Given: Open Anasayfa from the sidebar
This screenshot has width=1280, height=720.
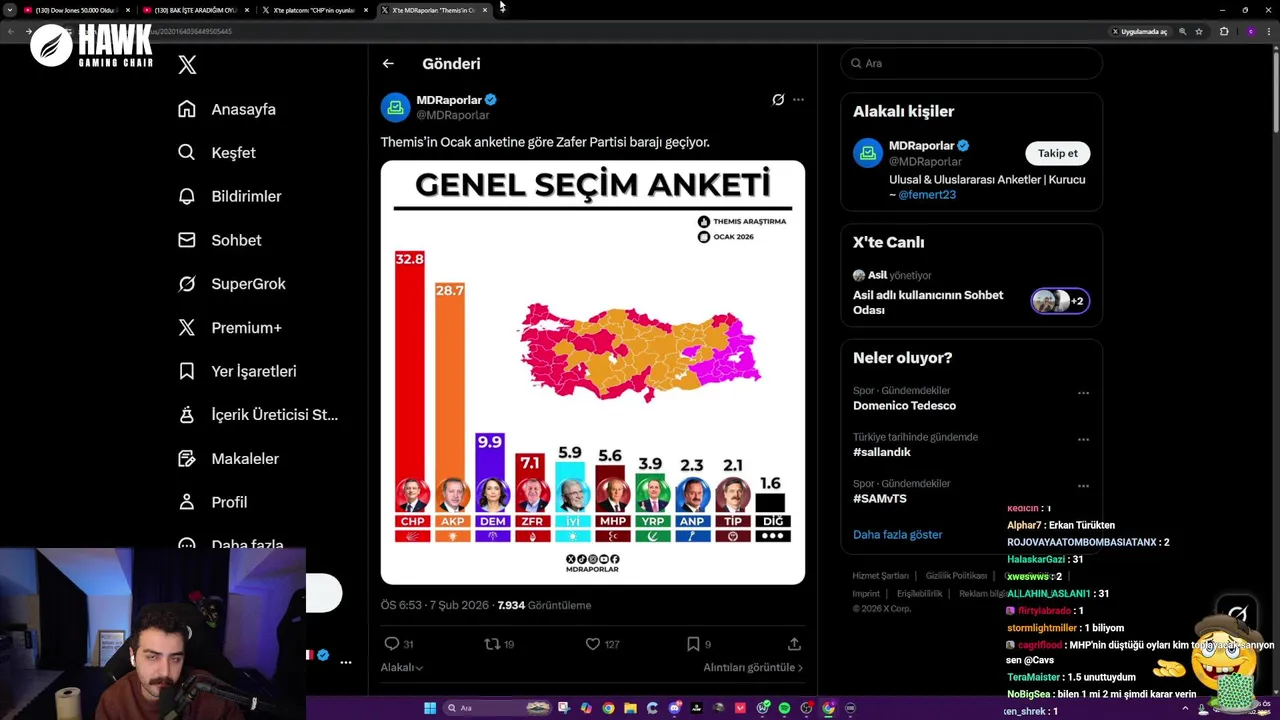Looking at the screenshot, I should coord(227,109).
